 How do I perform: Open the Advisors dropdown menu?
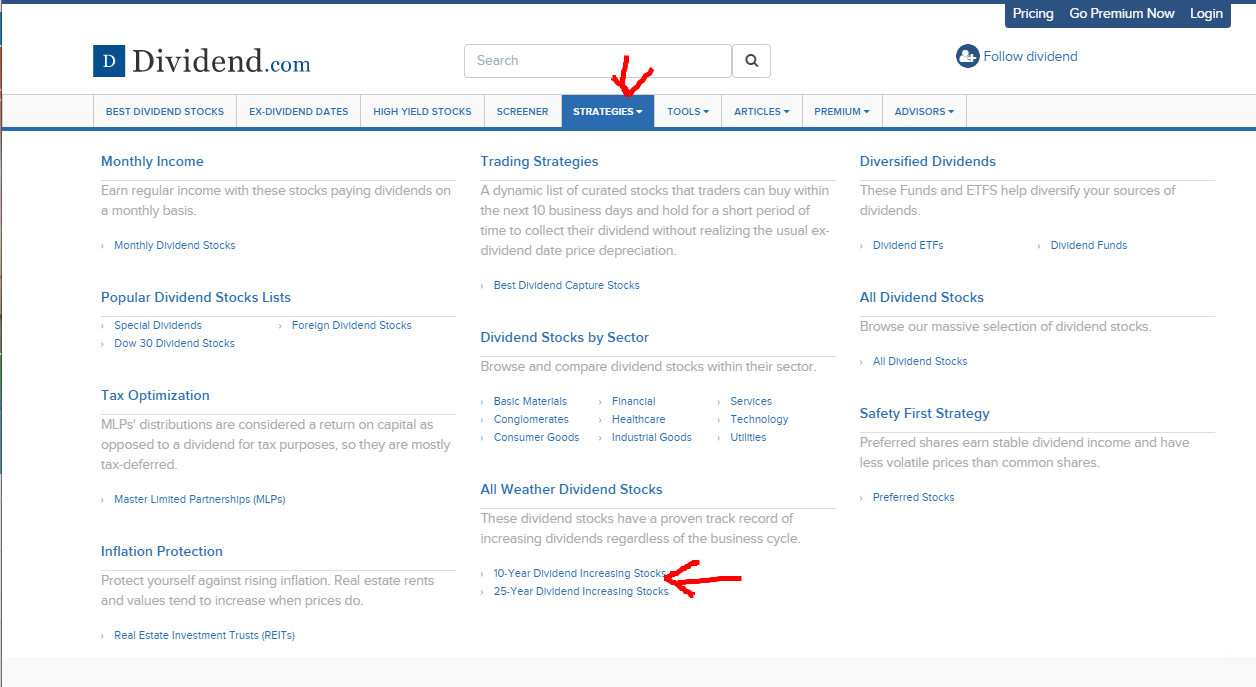click(924, 111)
